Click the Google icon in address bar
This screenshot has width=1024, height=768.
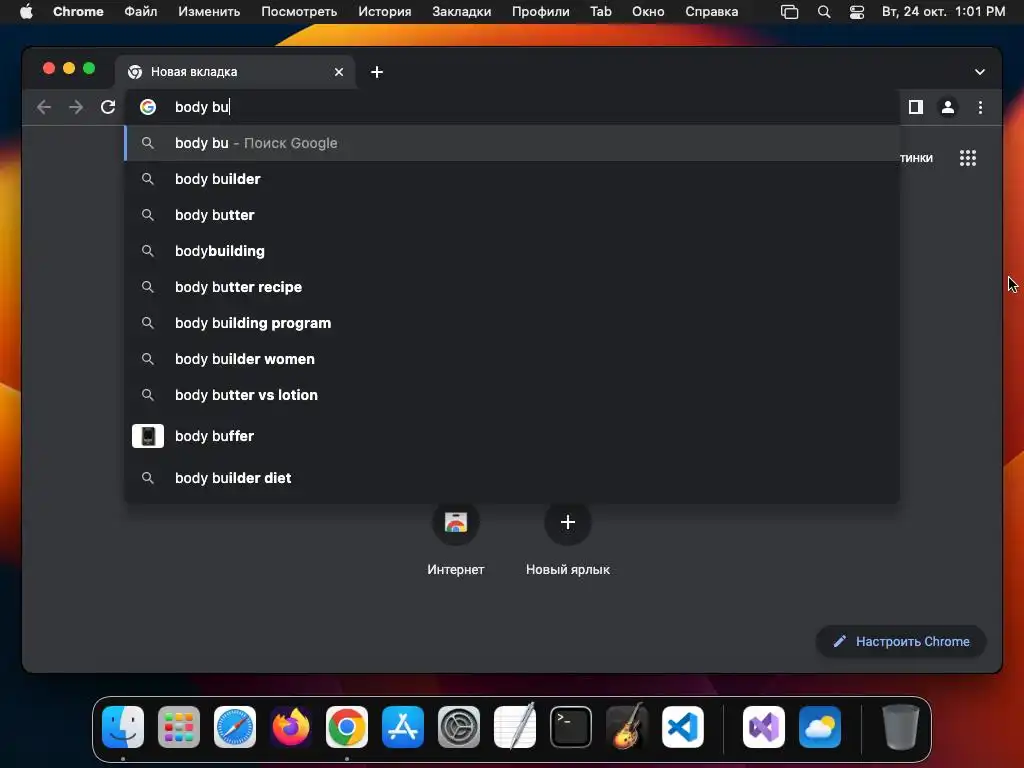click(x=148, y=106)
